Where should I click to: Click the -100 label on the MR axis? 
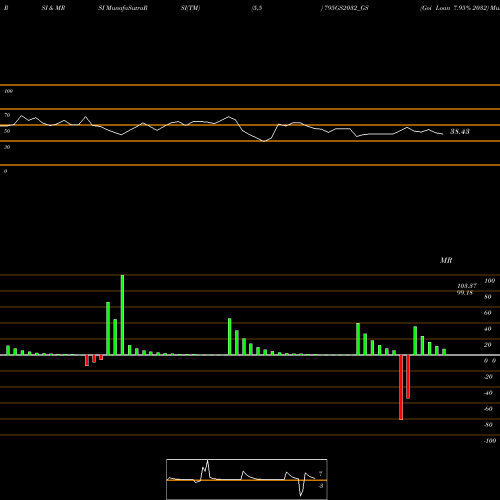[x=490, y=441]
